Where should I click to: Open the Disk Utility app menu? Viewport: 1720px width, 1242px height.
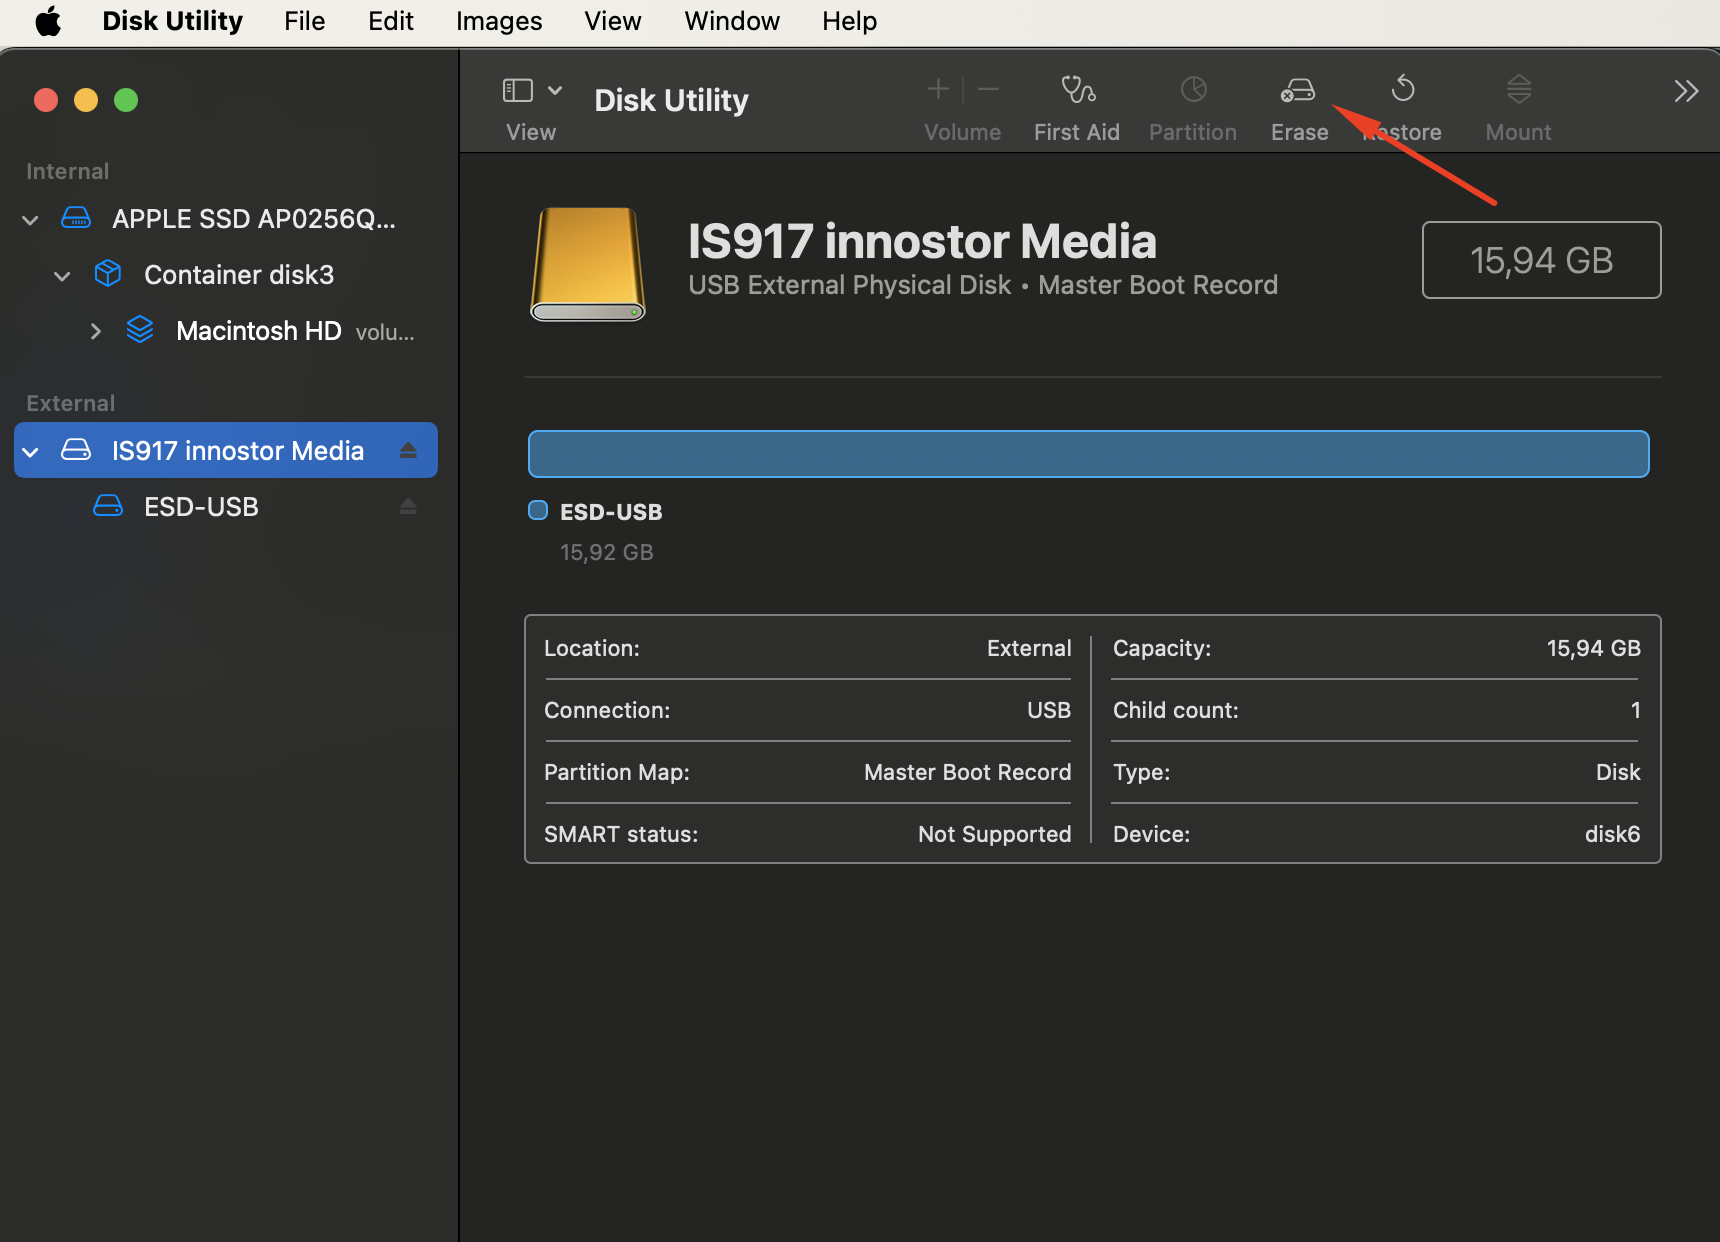[x=172, y=21]
